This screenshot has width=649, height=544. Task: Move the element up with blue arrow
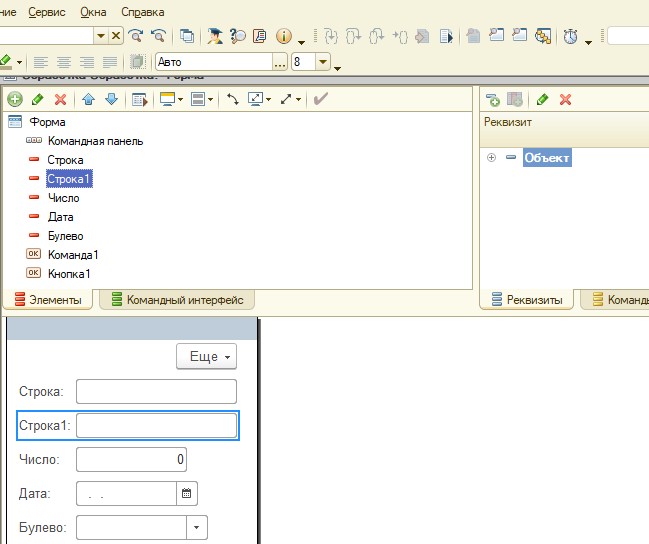[x=89, y=99]
